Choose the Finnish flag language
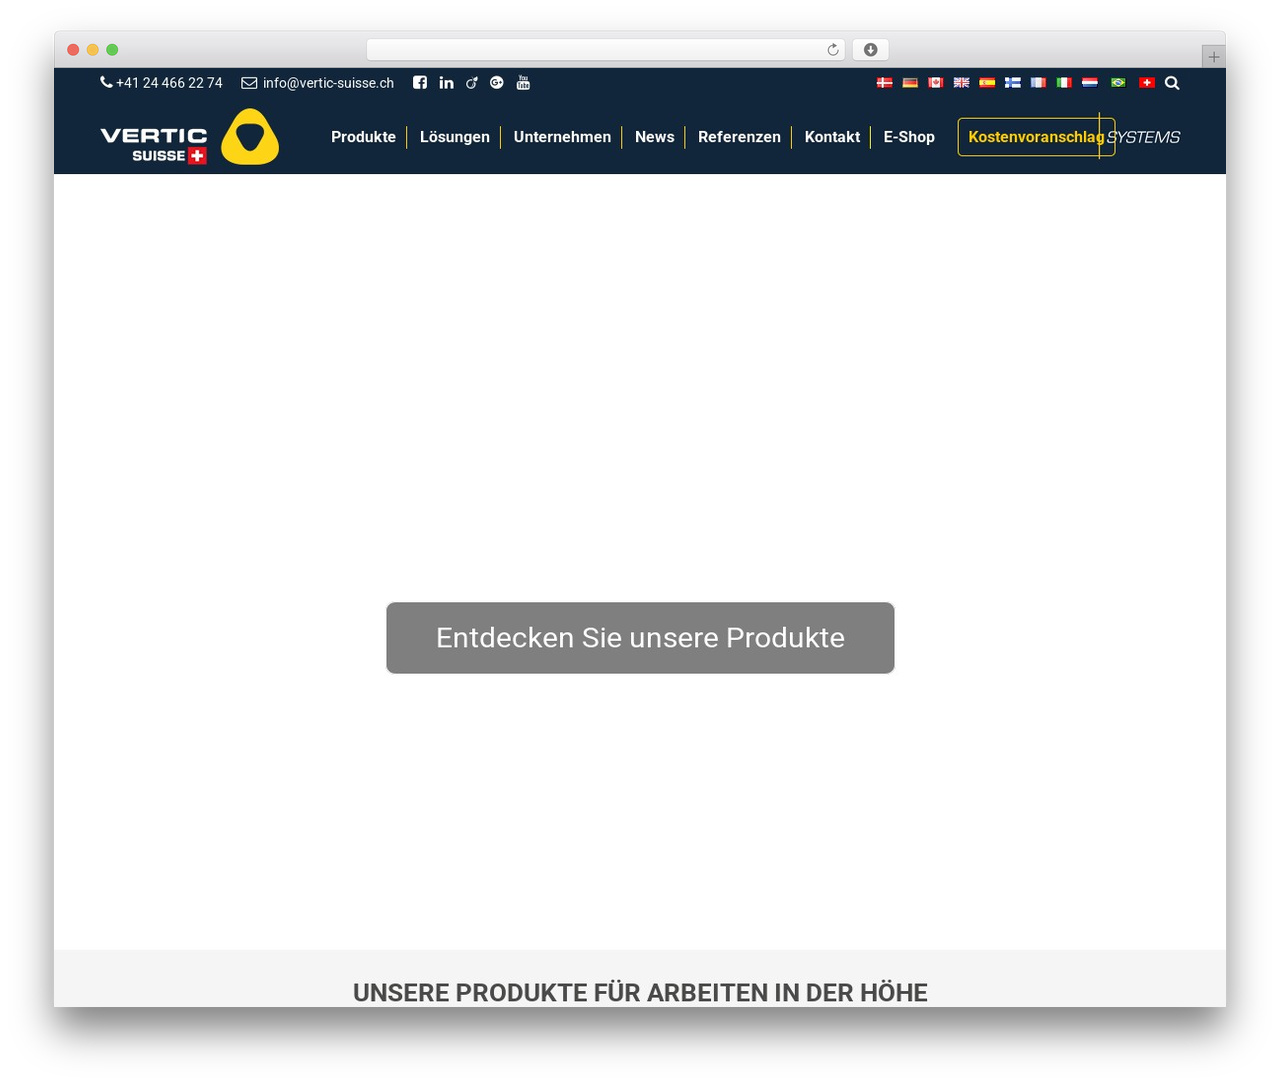Image resolution: width=1280 pixels, height=1084 pixels. pos(1013,83)
